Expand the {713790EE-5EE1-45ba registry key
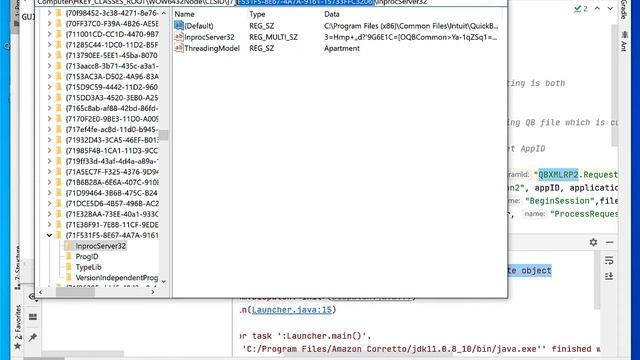 (49, 55)
